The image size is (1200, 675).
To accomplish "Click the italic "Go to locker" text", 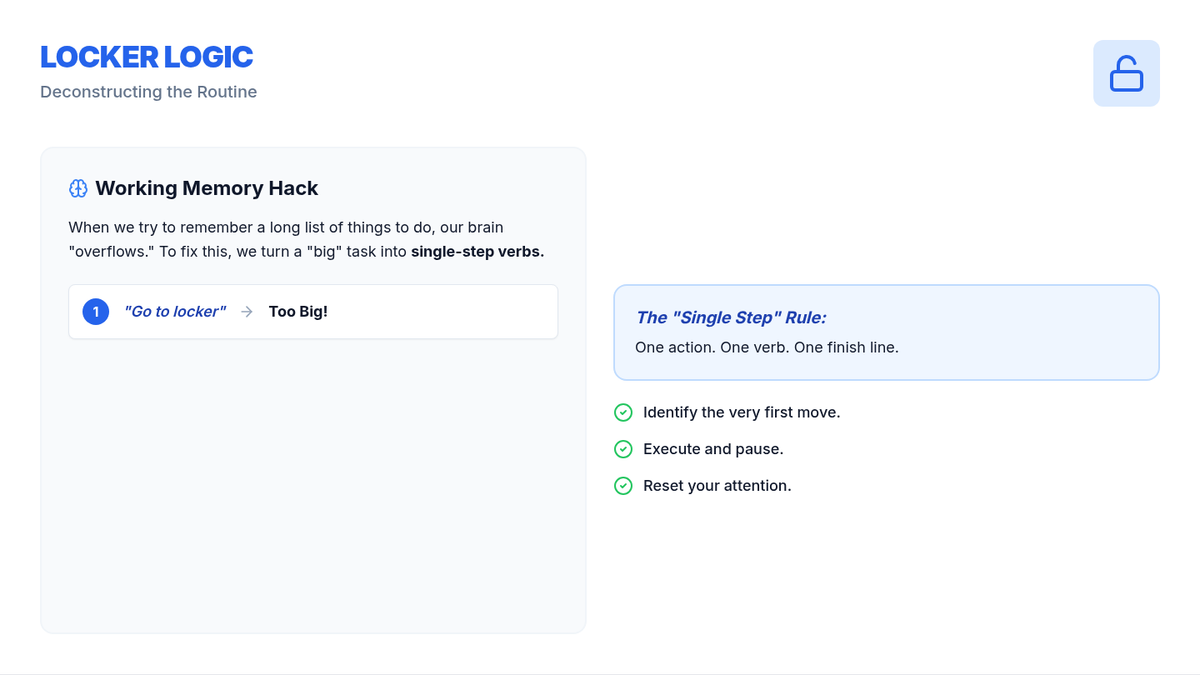I will pyautogui.click(x=175, y=312).
